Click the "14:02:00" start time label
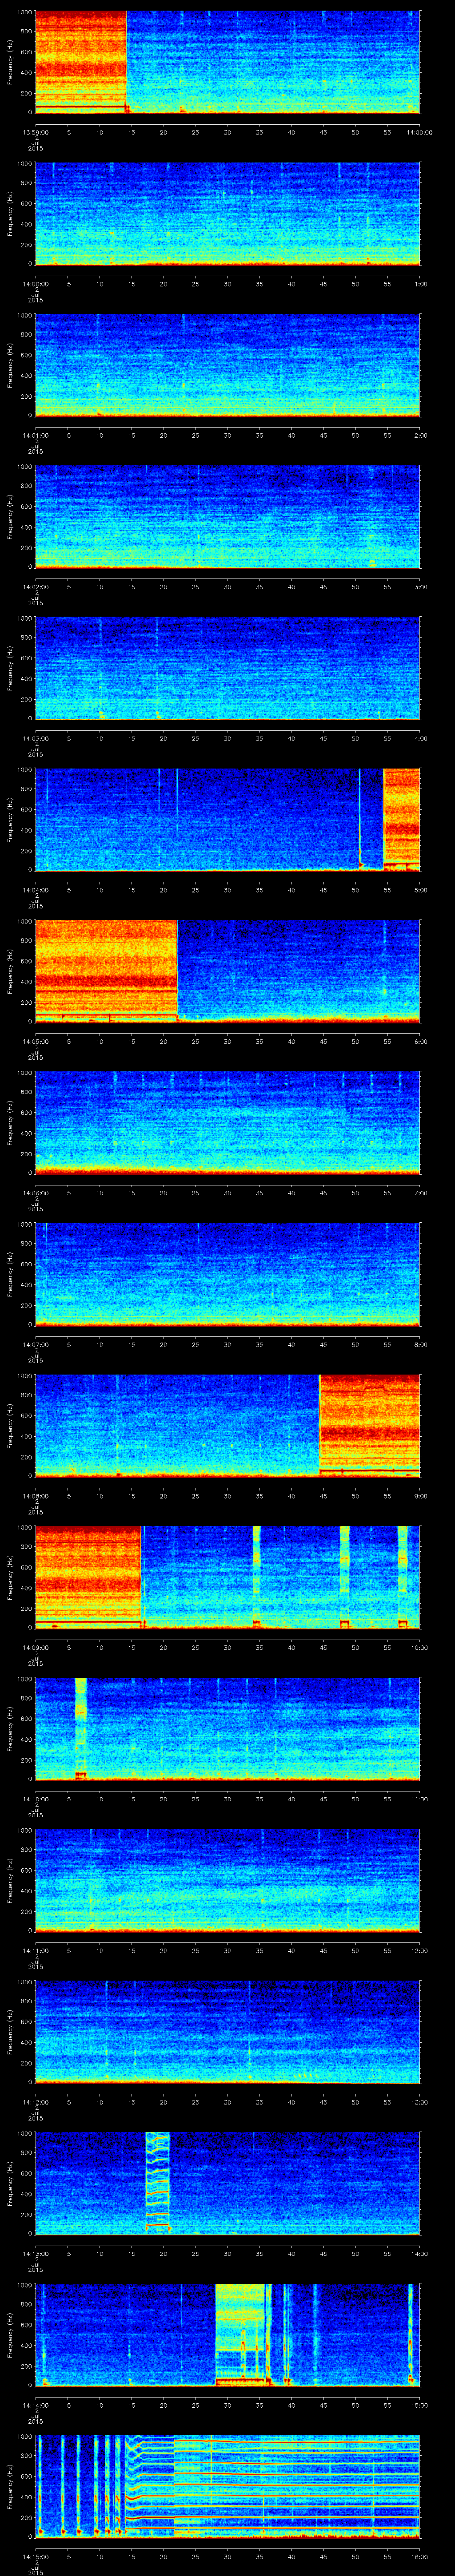Screen dimensions: 455x2576 [x=35, y=587]
